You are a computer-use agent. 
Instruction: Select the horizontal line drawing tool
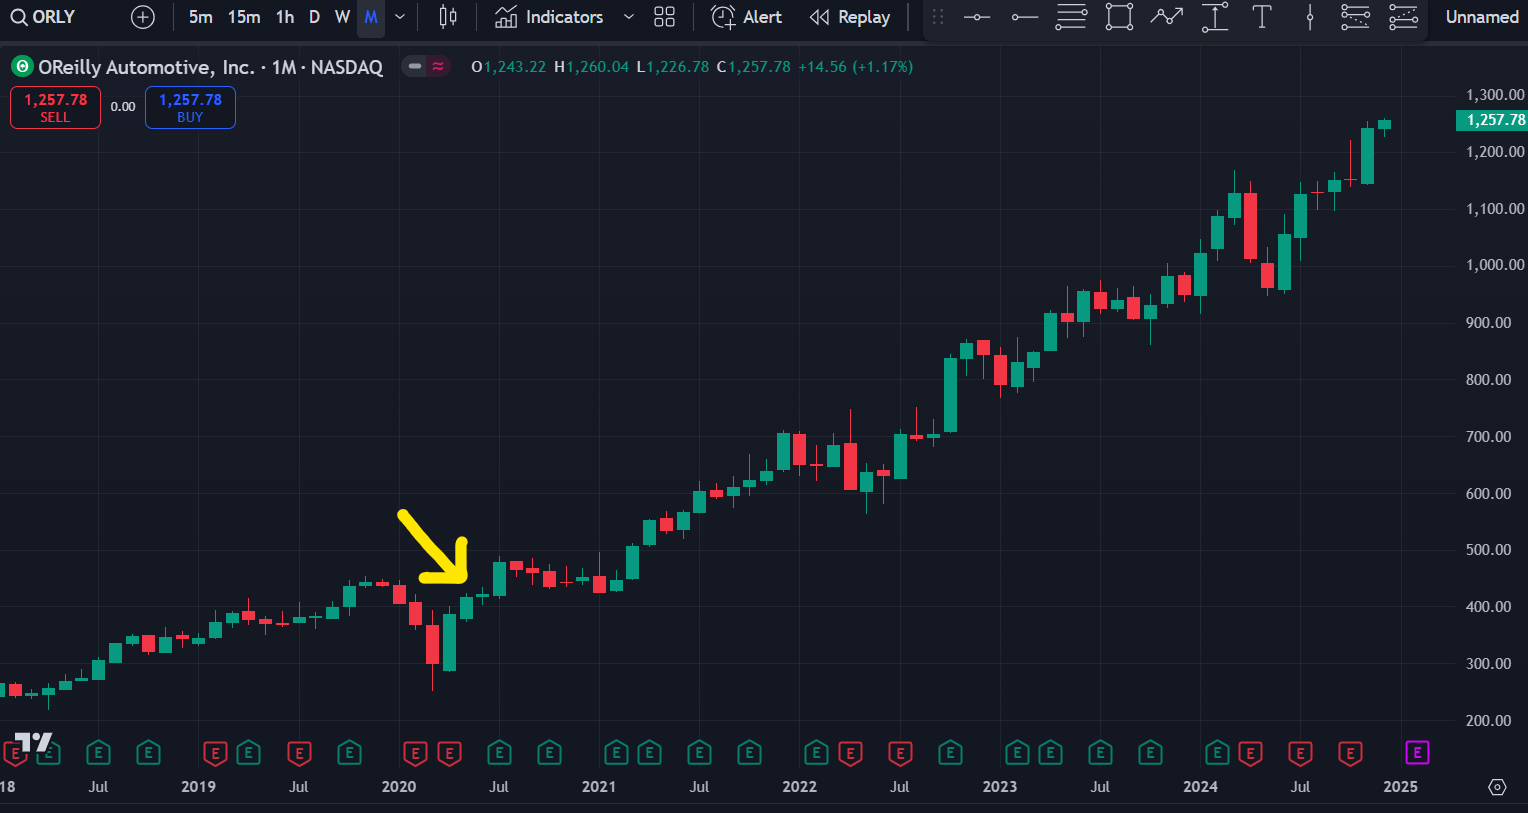[x=977, y=17]
